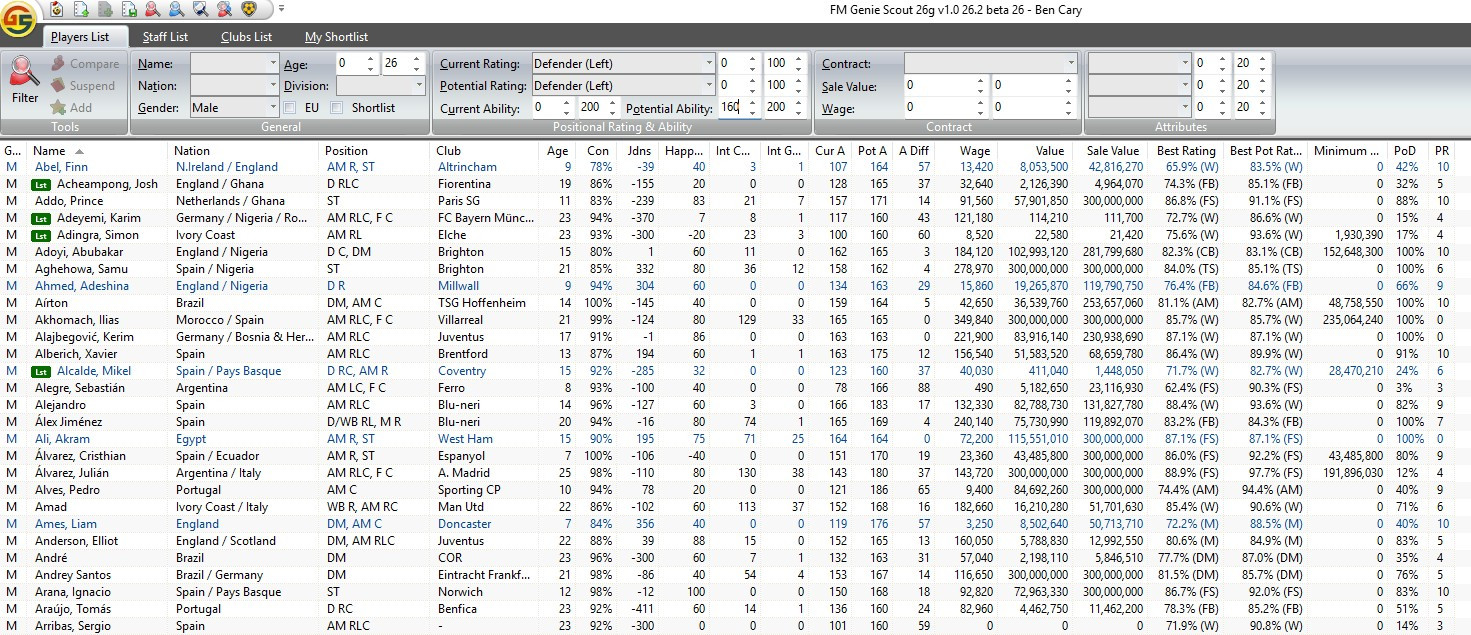
Task: Click the Best Rating column header
Action: (1186, 151)
